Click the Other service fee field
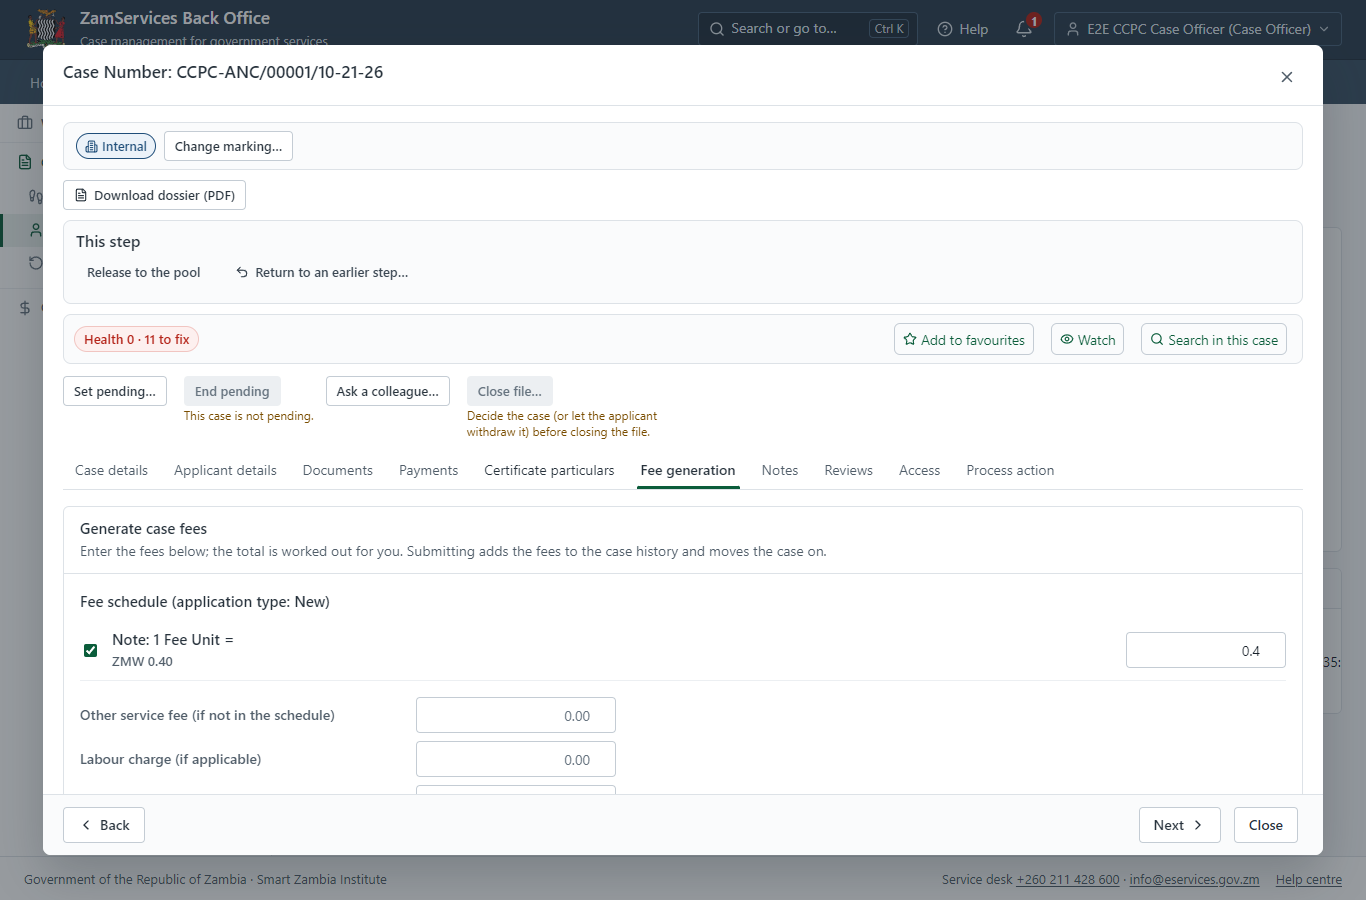This screenshot has height=900, width=1366. (516, 715)
